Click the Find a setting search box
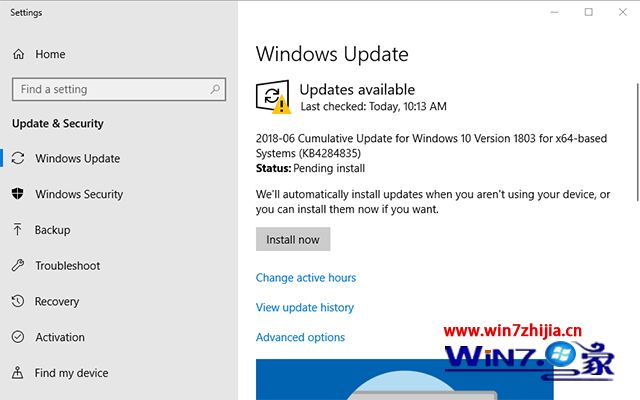This screenshot has height=400, width=640. [119, 89]
